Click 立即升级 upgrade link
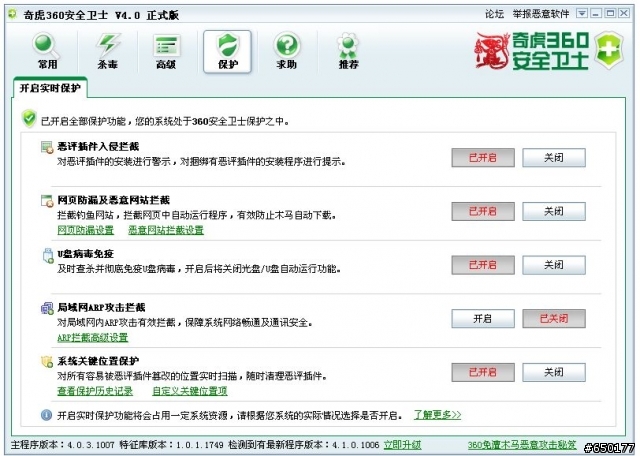640x456 pixels. (402, 445)
